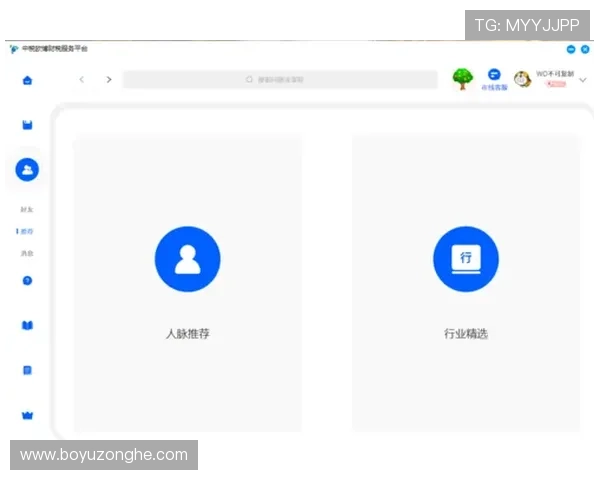The width and height of the screenshot is (600, 480).
Task: Minimize the window via blue minus button
Action: [571, 49]
